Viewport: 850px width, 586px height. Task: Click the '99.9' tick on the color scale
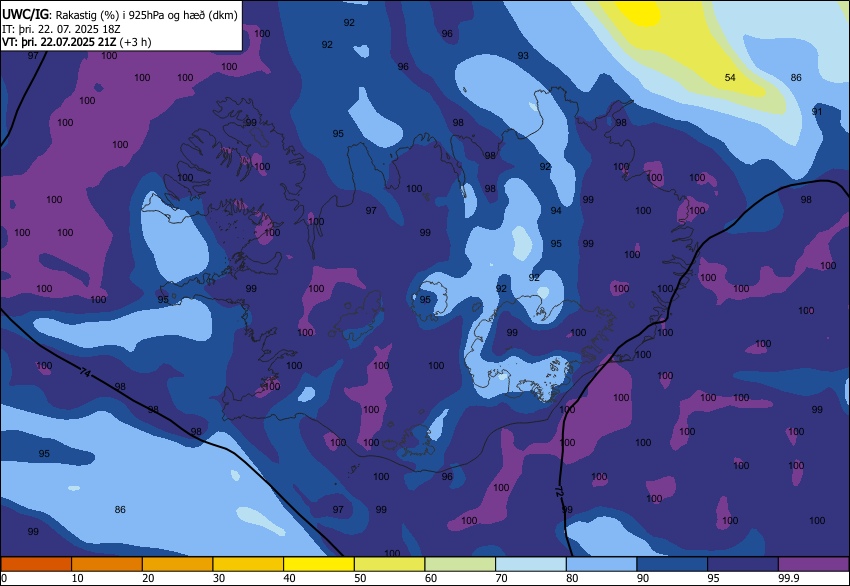point(787,578)
